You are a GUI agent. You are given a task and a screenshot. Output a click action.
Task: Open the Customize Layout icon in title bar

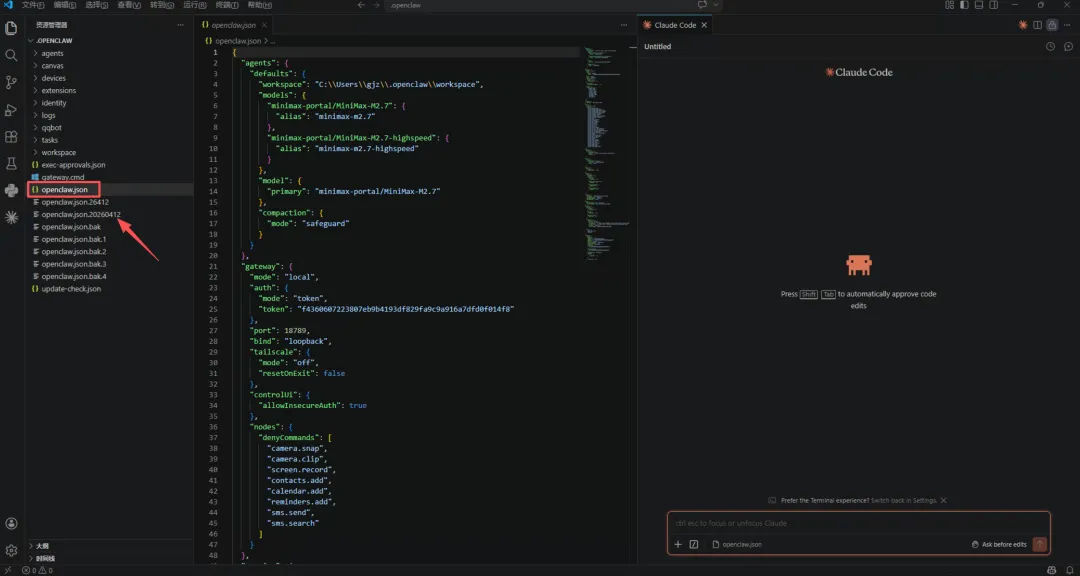click(x=950, y=5)
